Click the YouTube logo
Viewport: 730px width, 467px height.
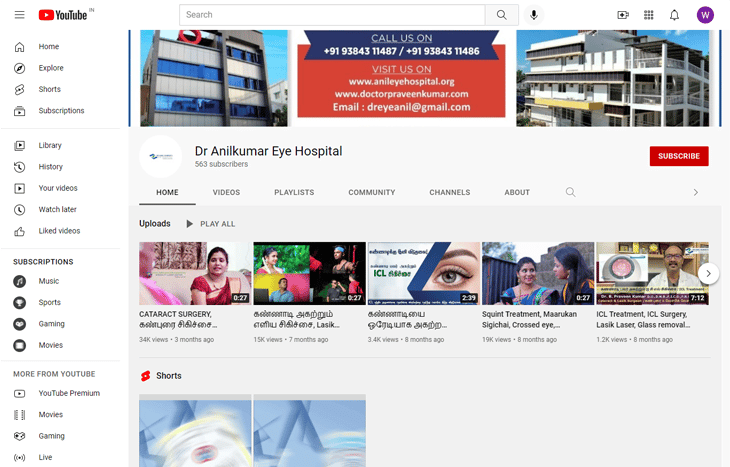coord(63,15)
